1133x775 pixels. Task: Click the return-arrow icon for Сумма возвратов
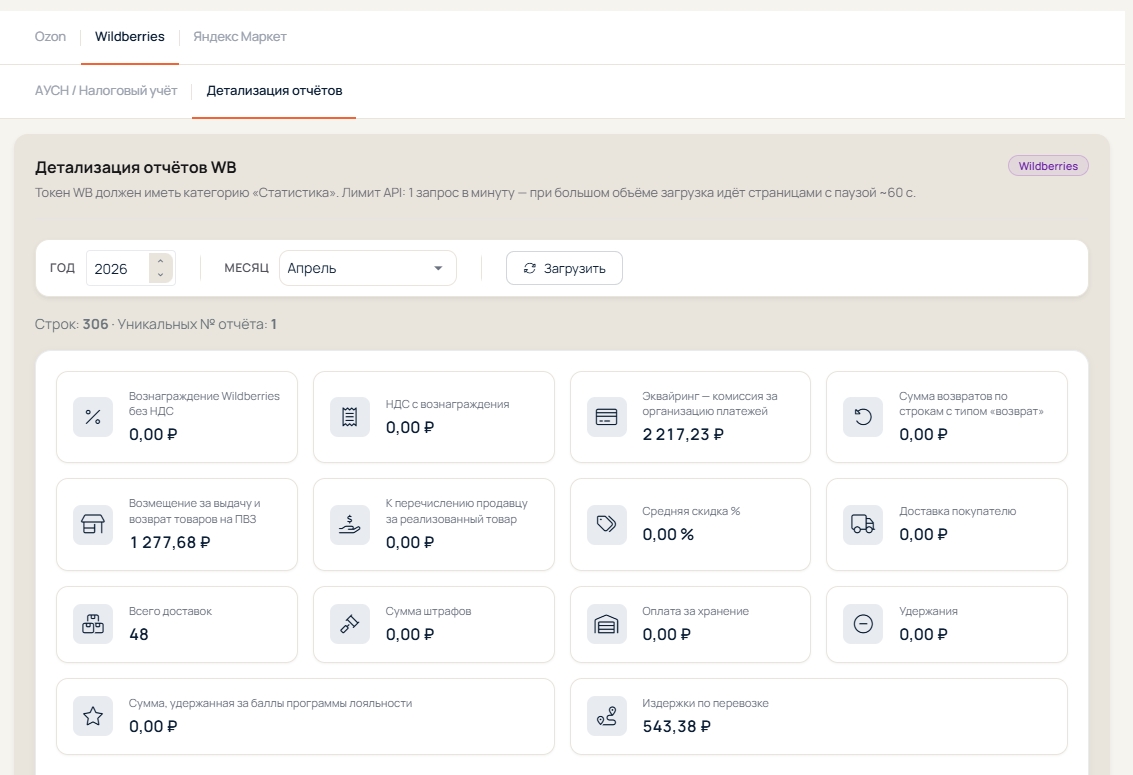(x=863, y=417)
